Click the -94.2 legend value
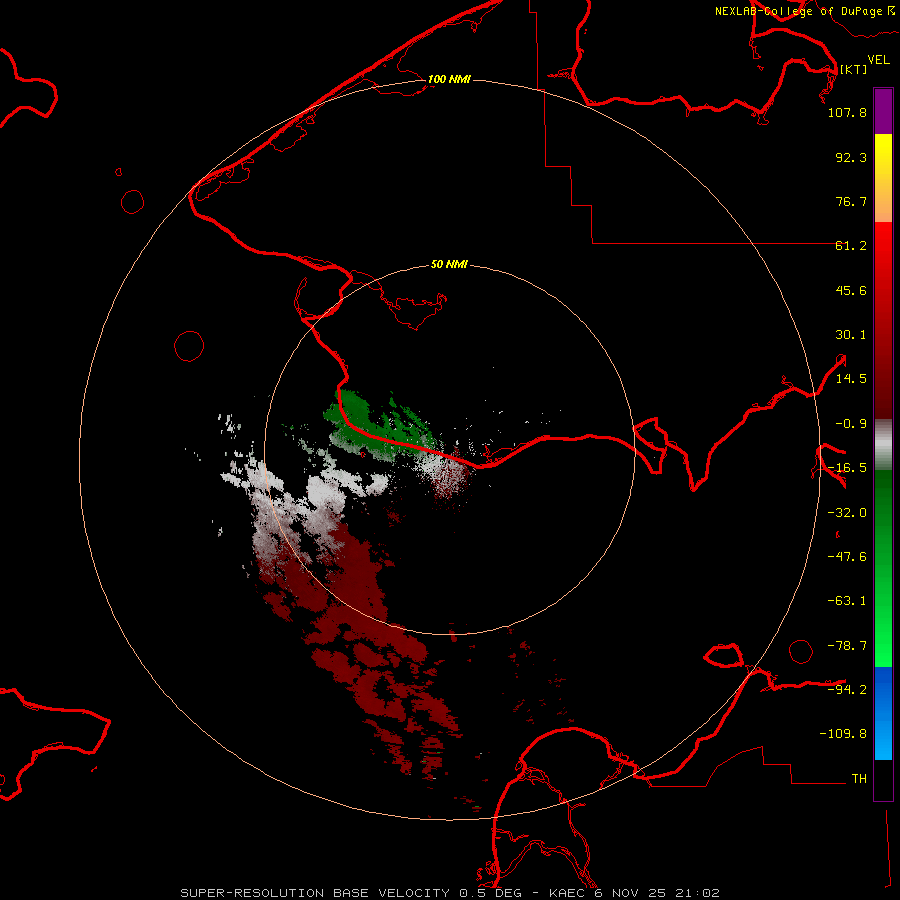 point(847,689)
